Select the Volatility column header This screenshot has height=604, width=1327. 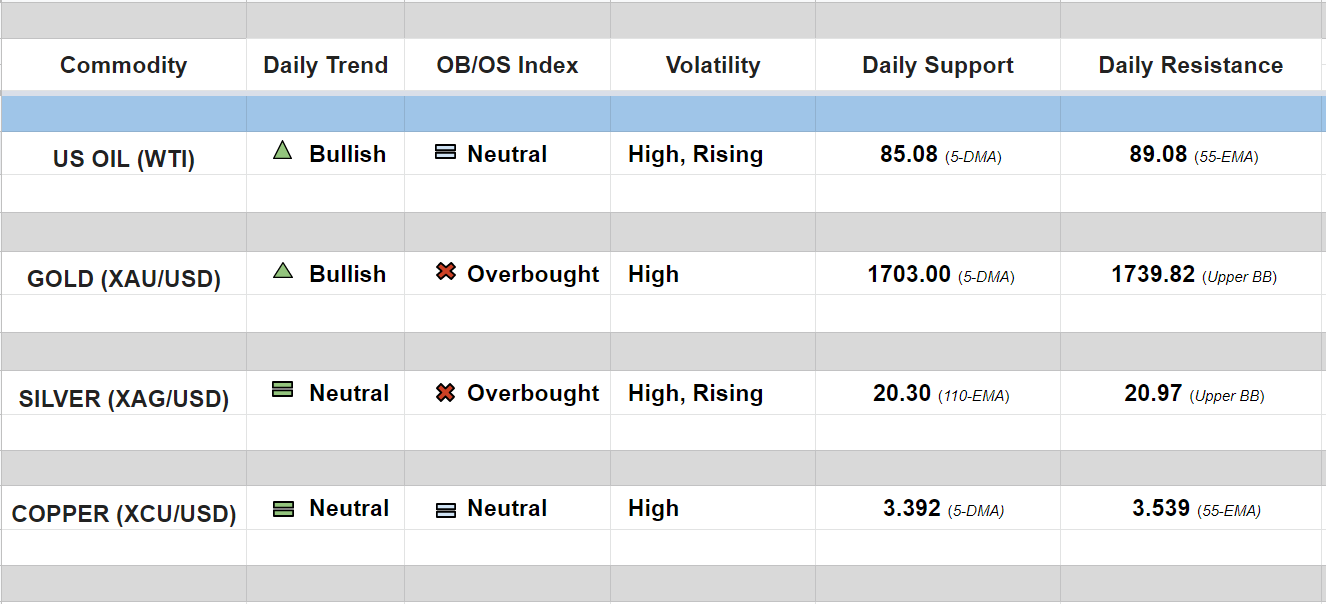click(x=713, y=66)
